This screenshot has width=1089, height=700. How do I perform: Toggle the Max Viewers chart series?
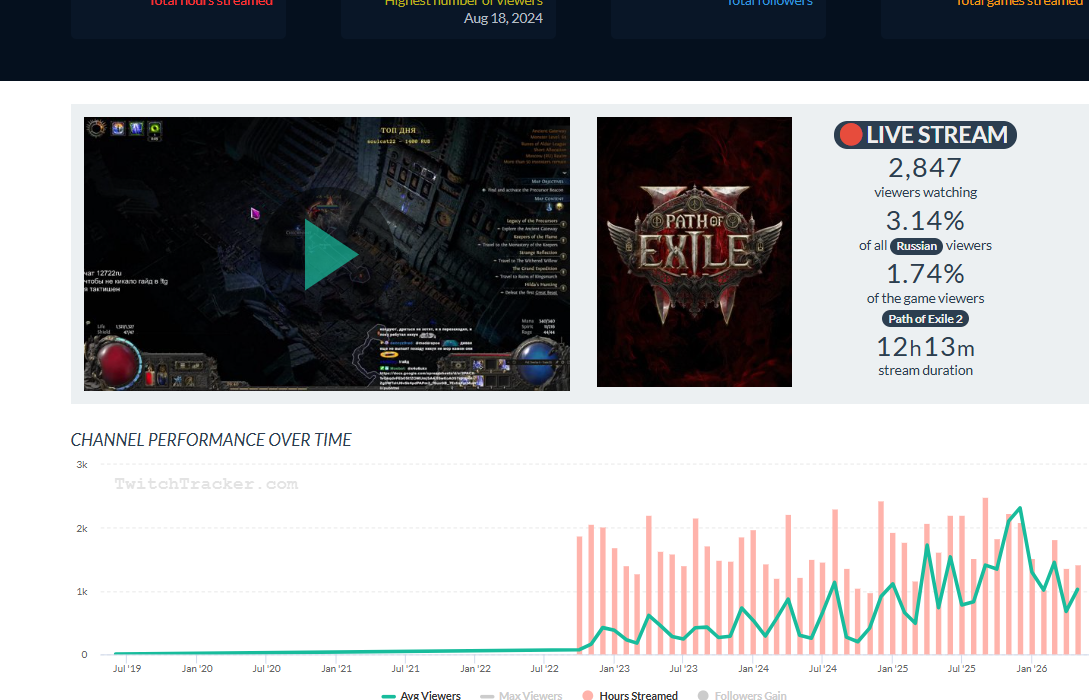point(521,694)
